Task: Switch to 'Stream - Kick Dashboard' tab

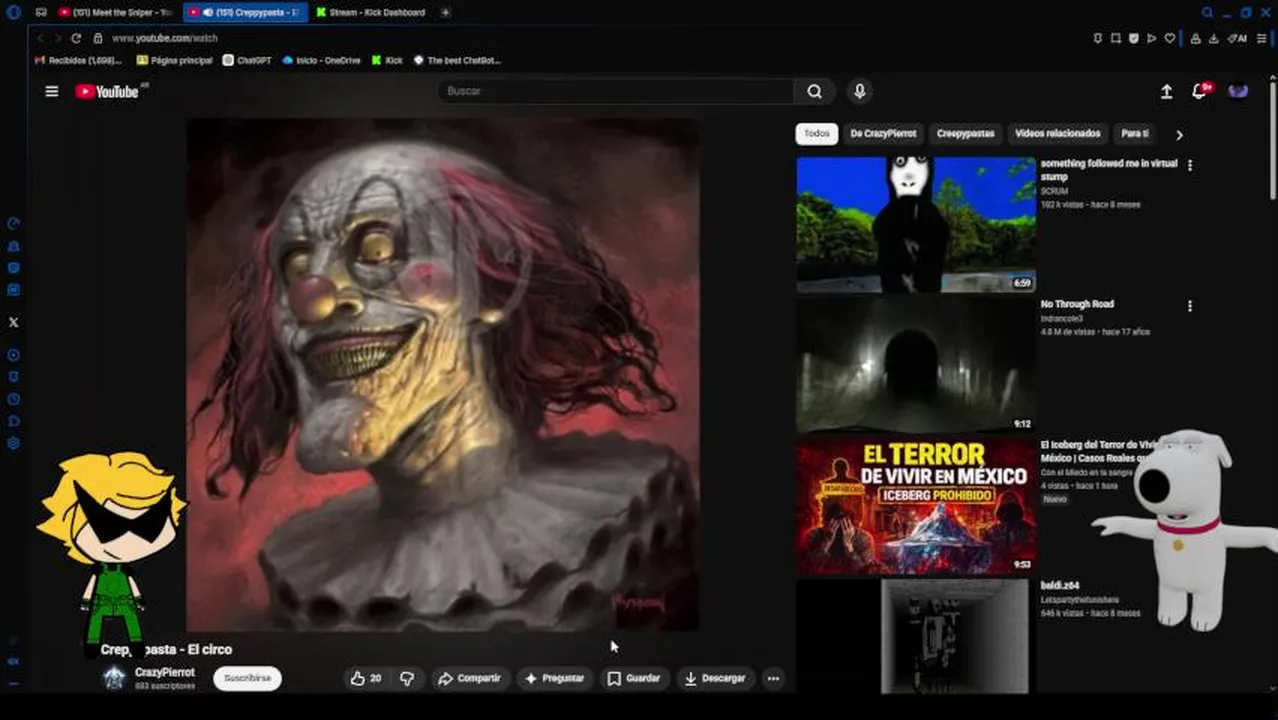Action: click(x=370, y=12)
